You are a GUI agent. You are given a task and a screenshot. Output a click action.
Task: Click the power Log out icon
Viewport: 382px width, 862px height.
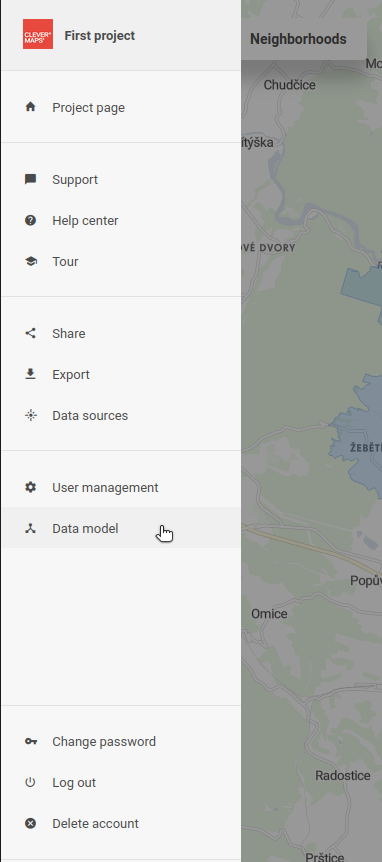point(30,782)
